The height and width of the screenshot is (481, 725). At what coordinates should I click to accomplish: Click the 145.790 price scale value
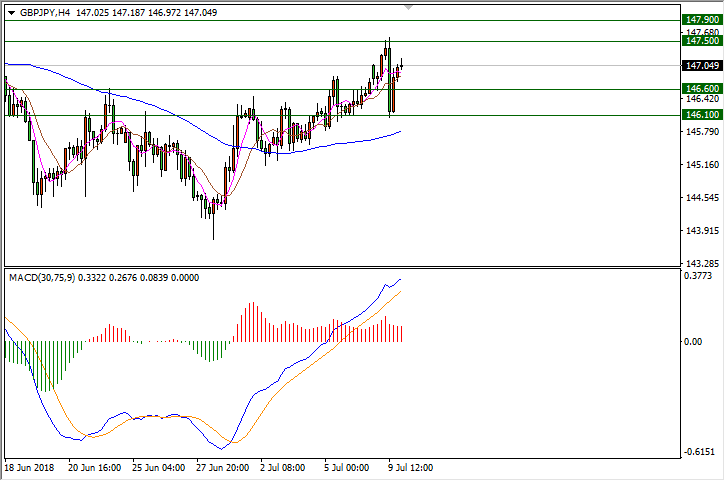point(702,132)
